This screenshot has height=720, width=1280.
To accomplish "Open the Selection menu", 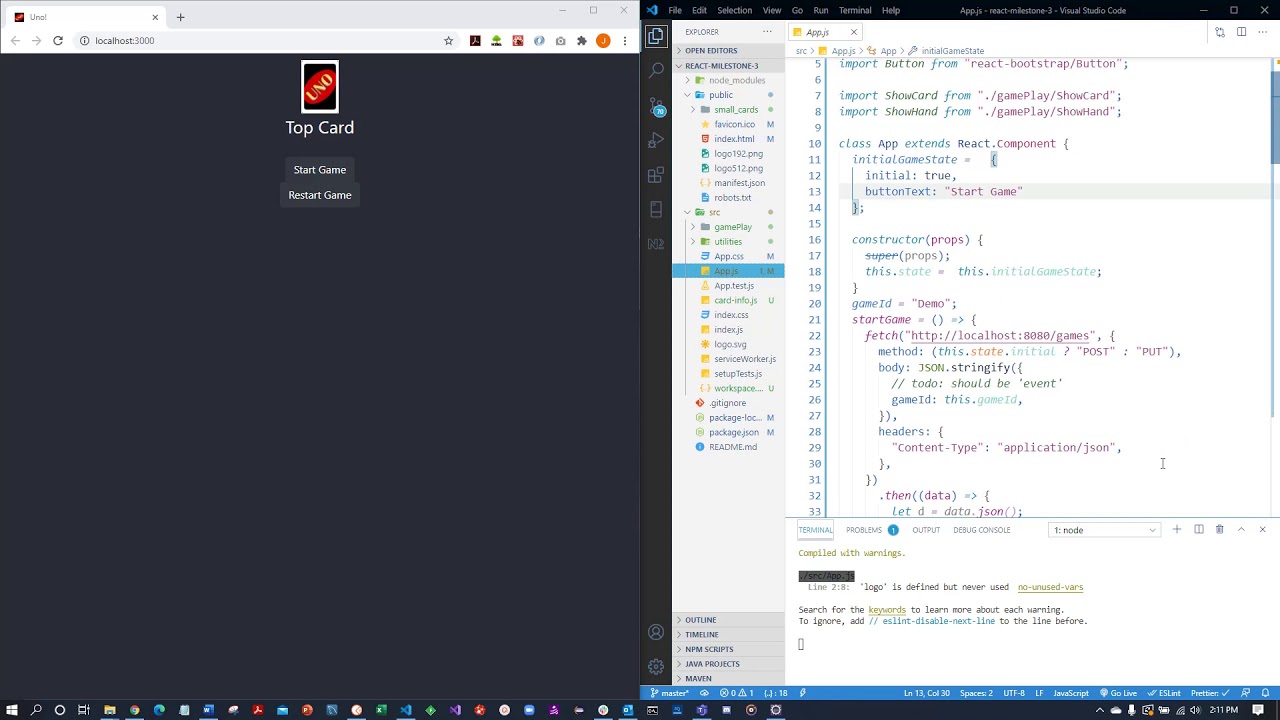I will [734, 10].
